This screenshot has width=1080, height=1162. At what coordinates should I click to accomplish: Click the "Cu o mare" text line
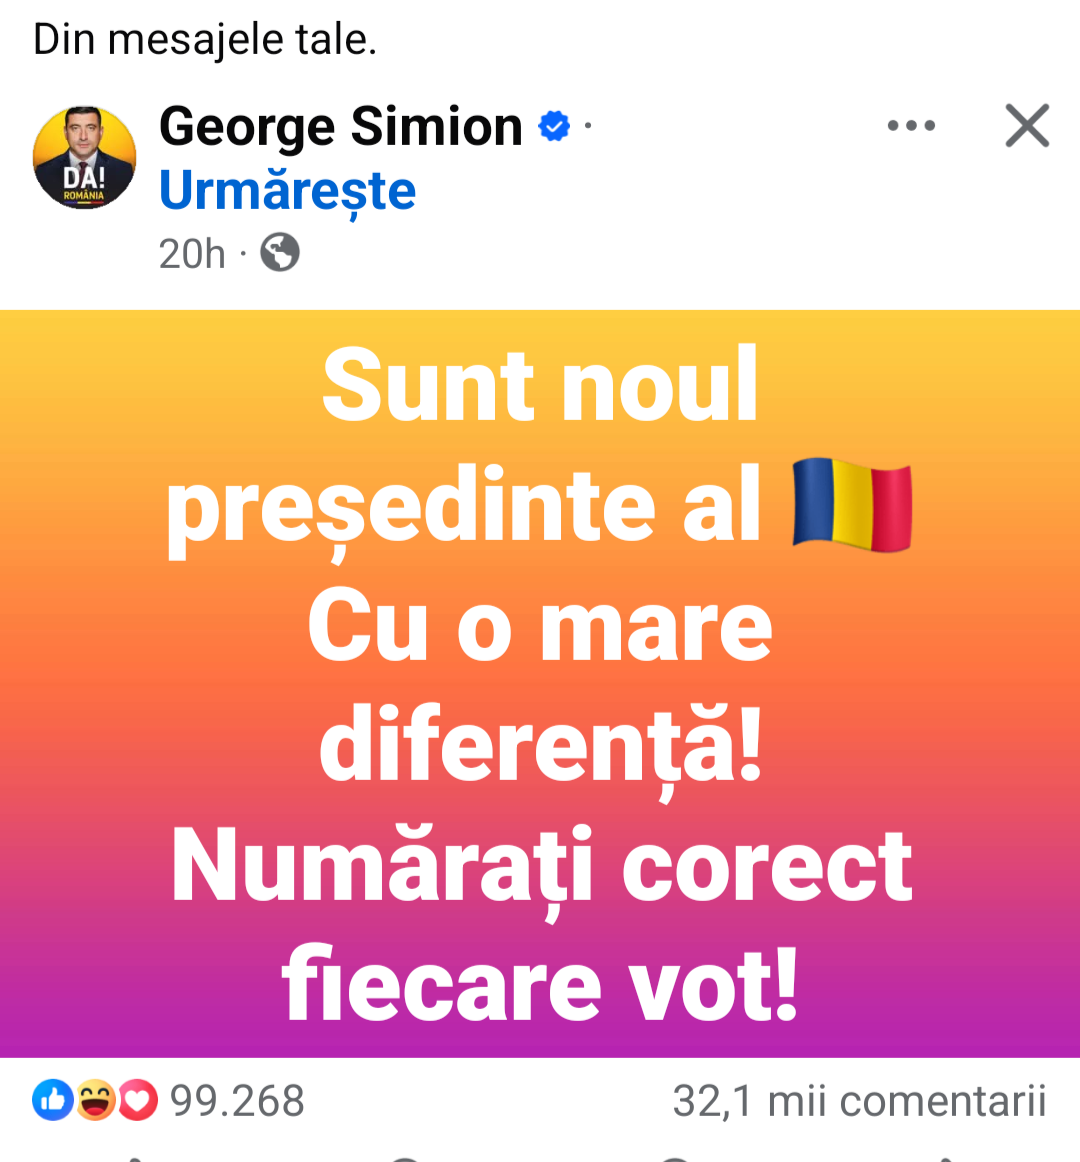click(540, 627)
